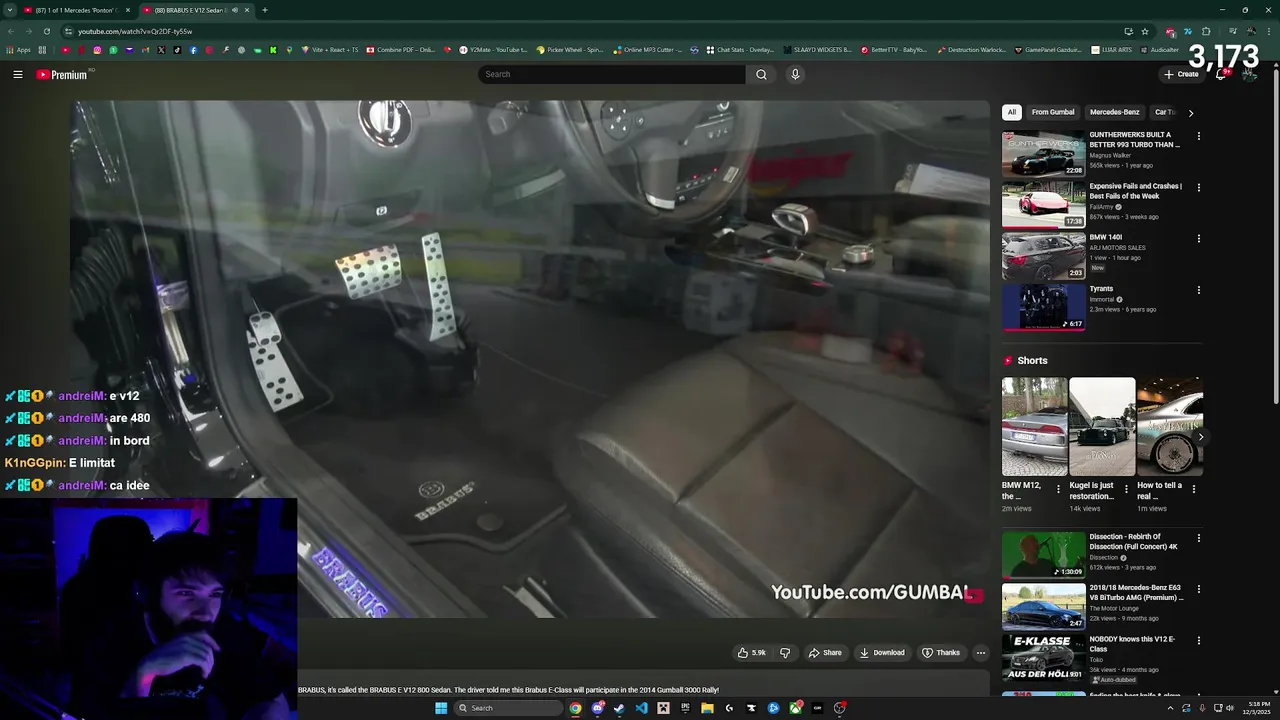The width and height of the screenshot is (1280, 720).
Task: Open X (Twitter) bookmark in bookmarks bar
Action: (161, 50)
